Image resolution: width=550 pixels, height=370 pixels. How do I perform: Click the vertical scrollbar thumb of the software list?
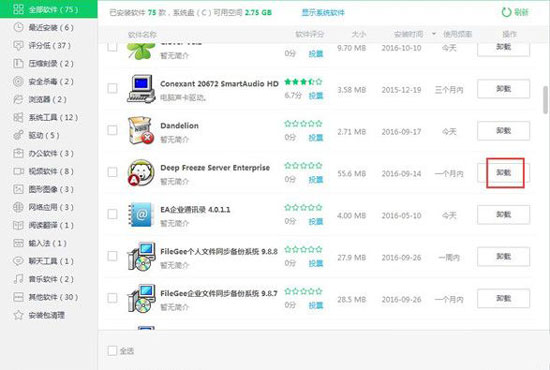545,100
